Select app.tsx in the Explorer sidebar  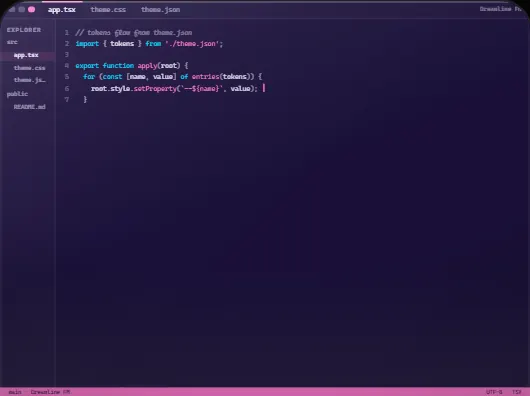(26, 55)
